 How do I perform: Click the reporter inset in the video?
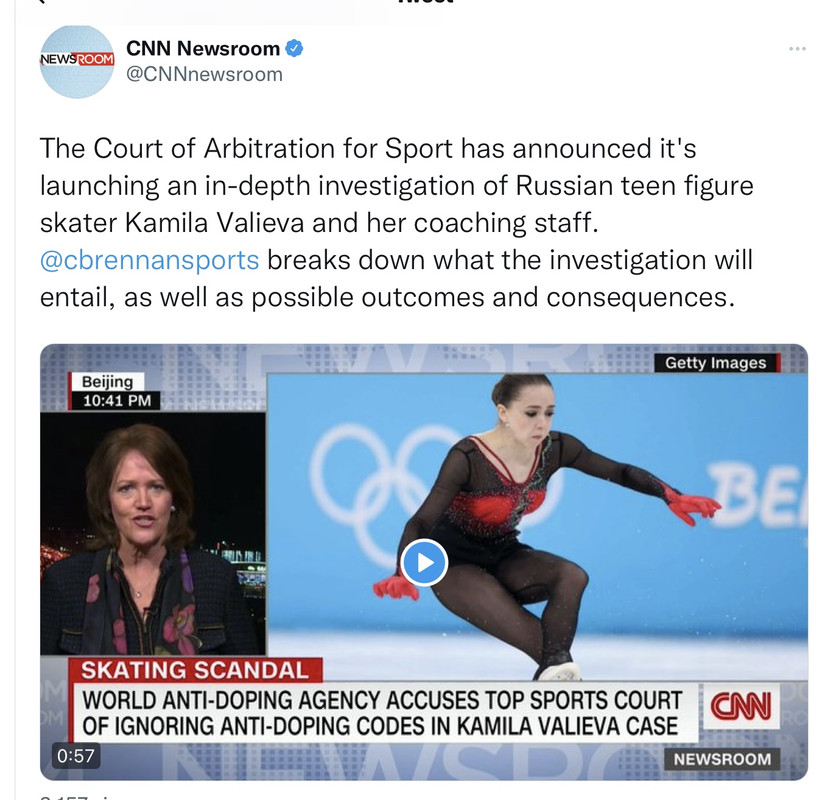[153, 533]
